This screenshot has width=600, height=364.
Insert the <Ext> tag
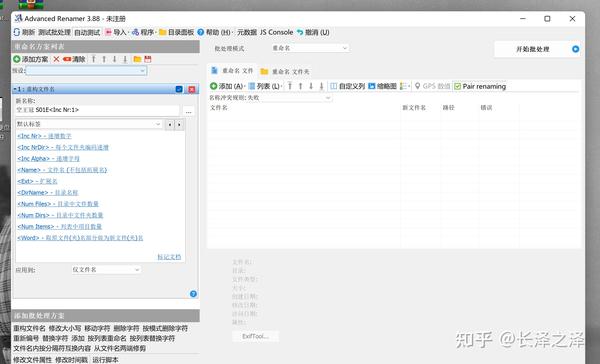pos(37,181)
